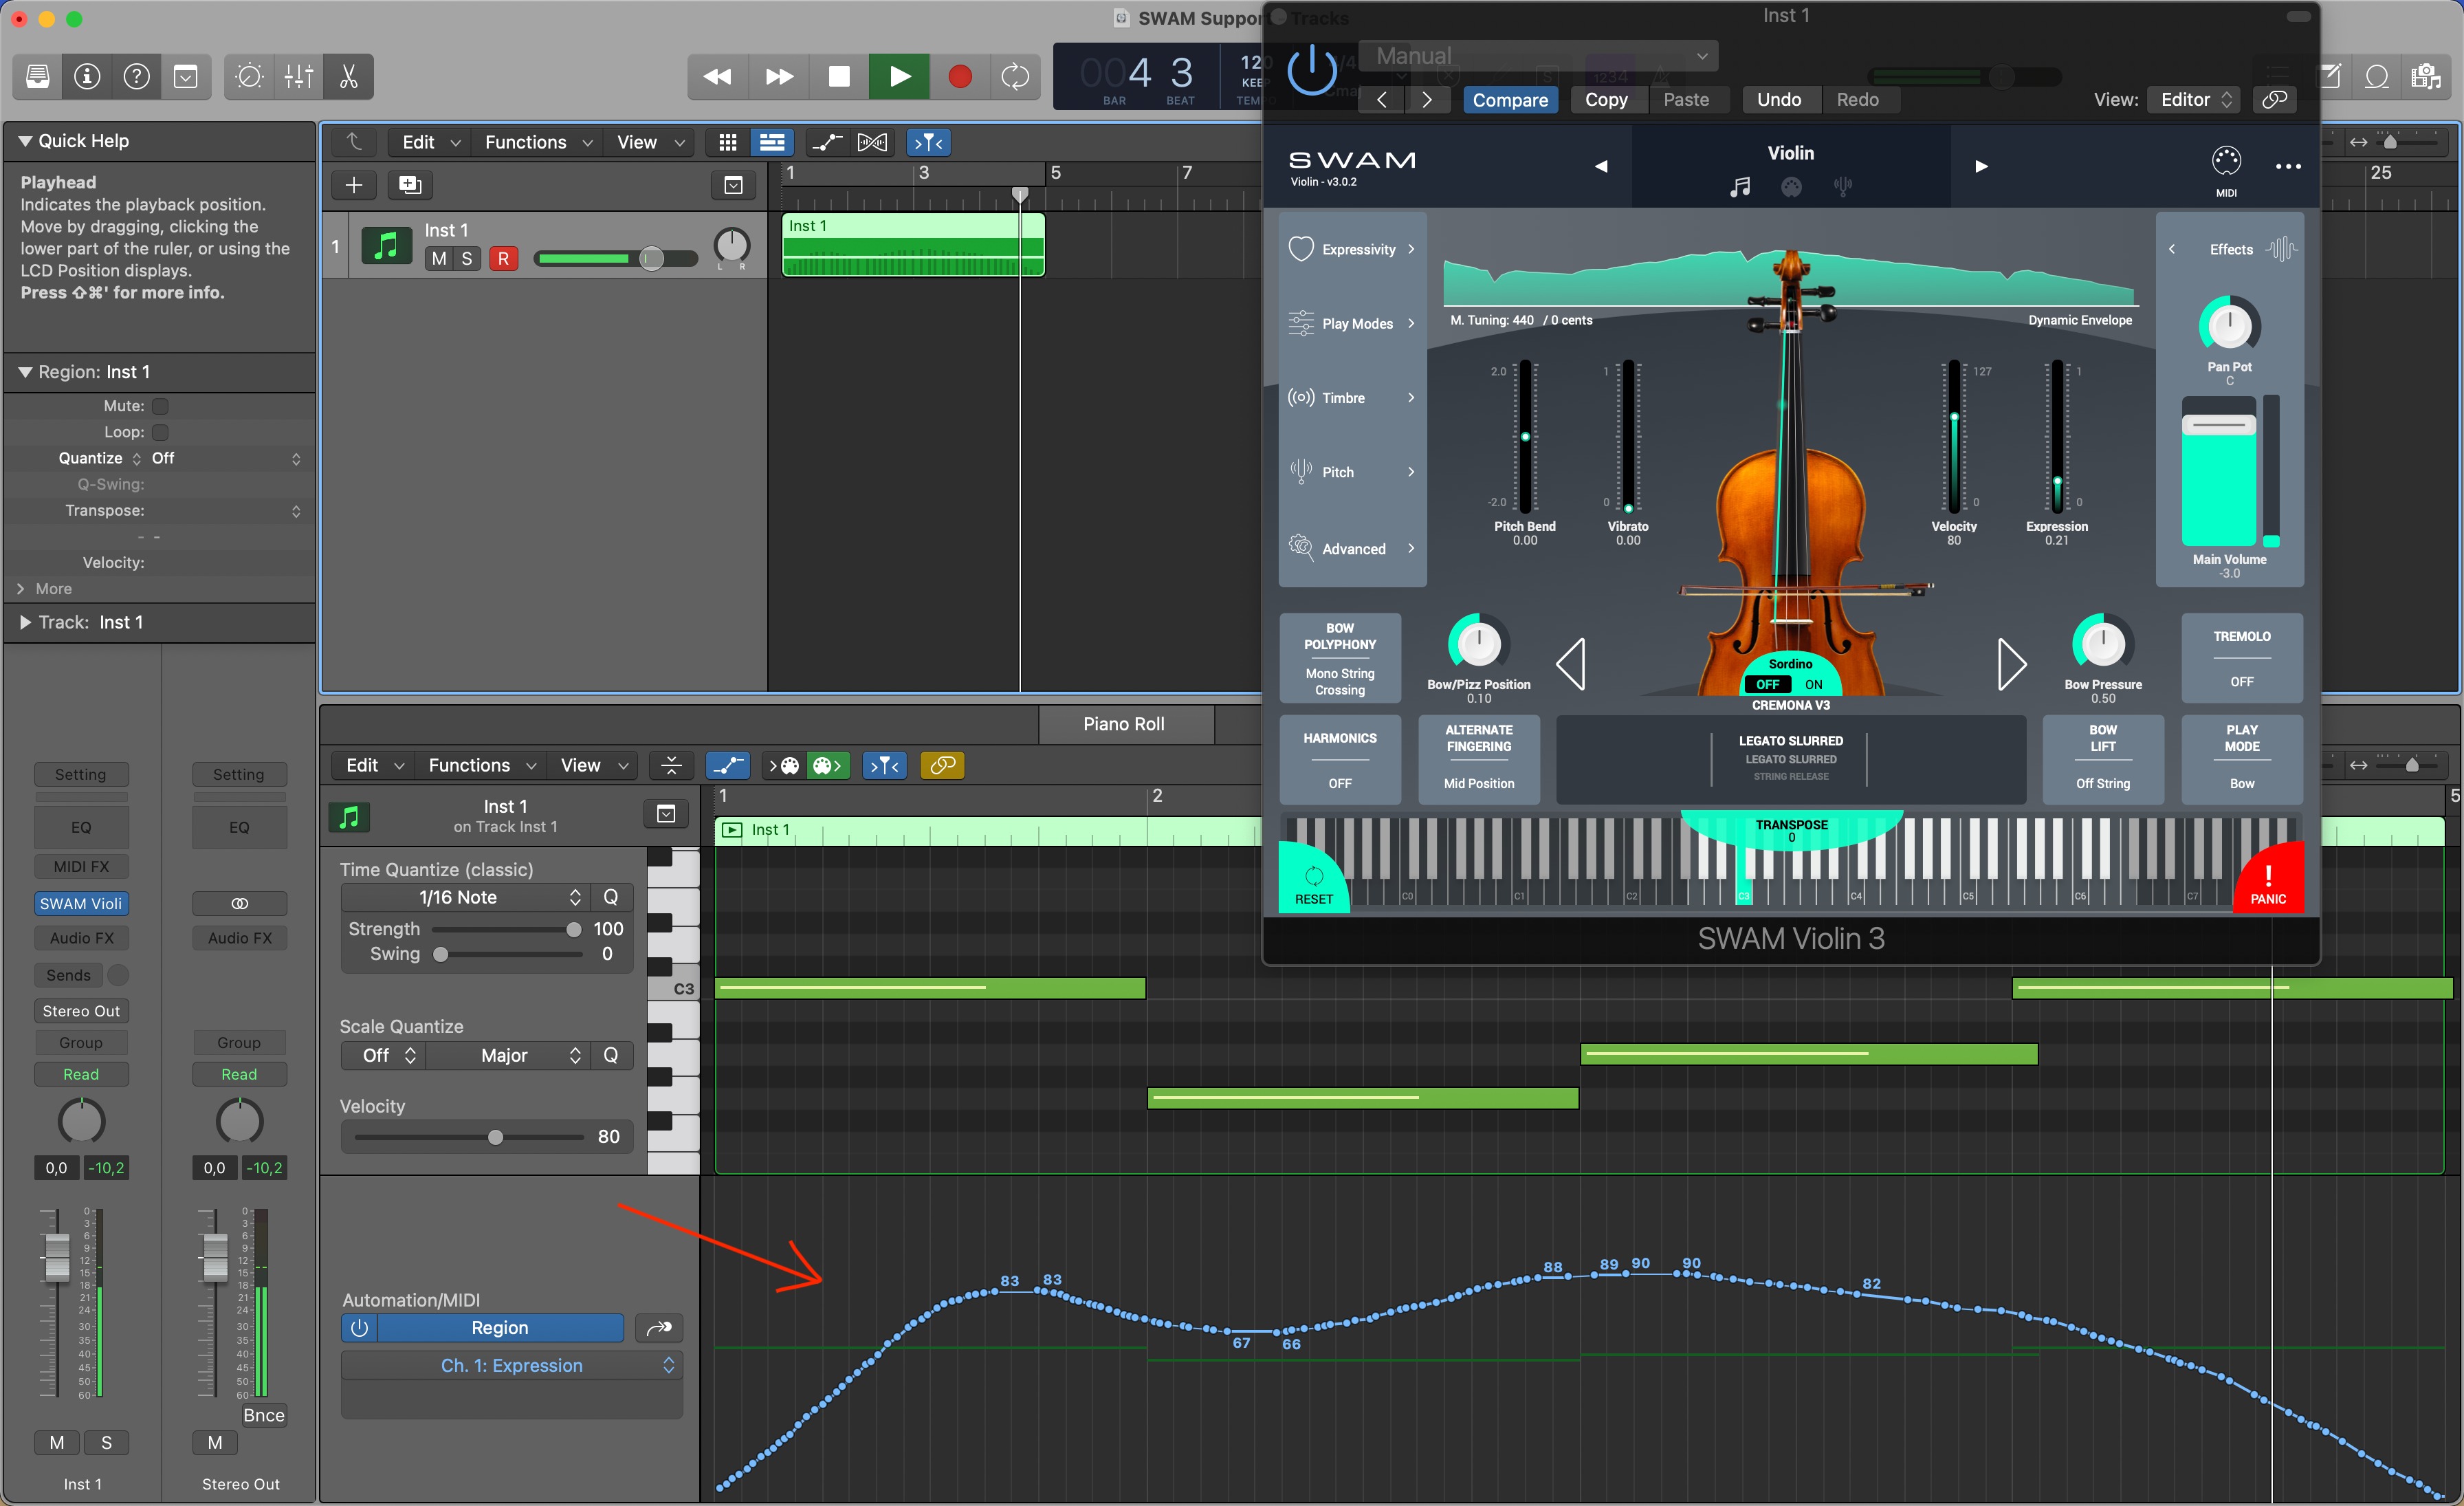Open Library from control bar

38,77
